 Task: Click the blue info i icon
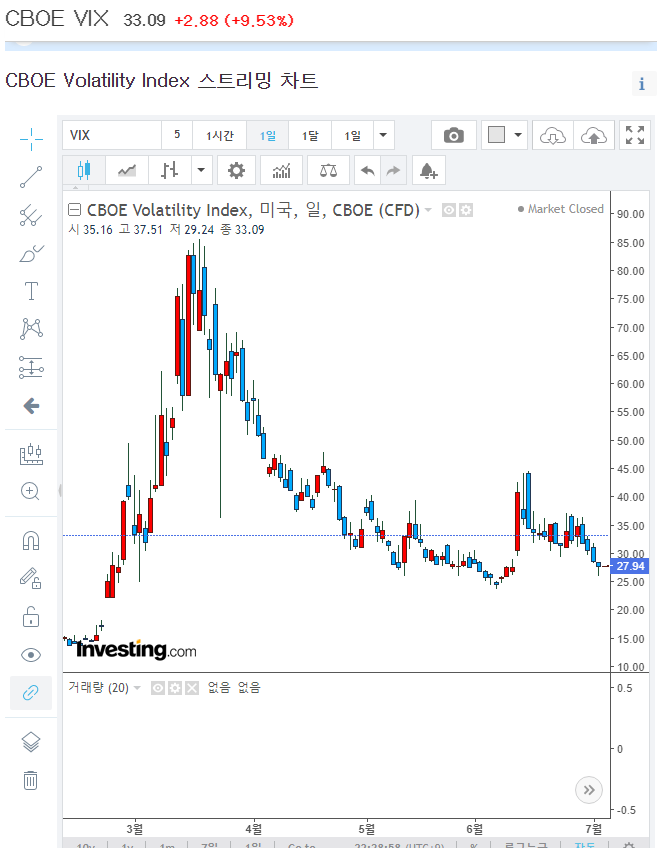tap(642, 84)
